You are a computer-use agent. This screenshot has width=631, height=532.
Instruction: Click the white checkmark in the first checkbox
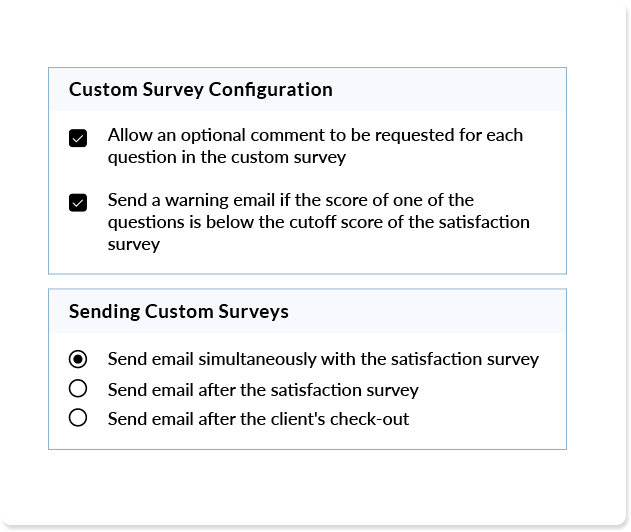[x=78, y=139]
